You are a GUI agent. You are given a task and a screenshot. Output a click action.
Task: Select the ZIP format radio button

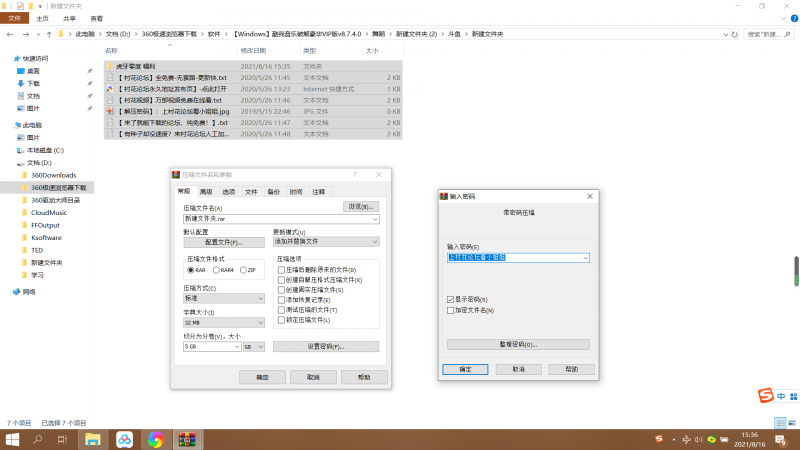tap(242, 270)
